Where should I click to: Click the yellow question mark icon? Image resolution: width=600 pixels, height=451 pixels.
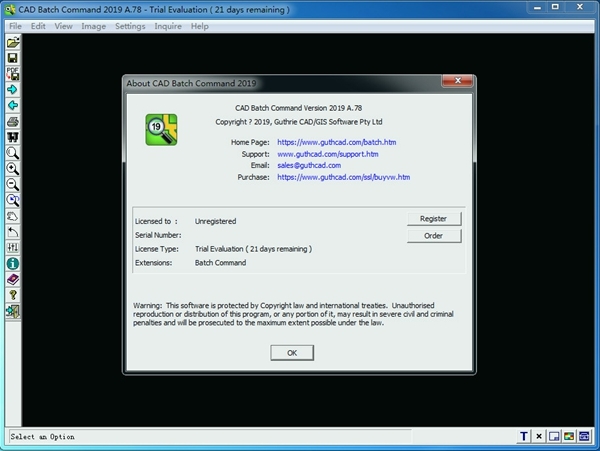point(13,295)
